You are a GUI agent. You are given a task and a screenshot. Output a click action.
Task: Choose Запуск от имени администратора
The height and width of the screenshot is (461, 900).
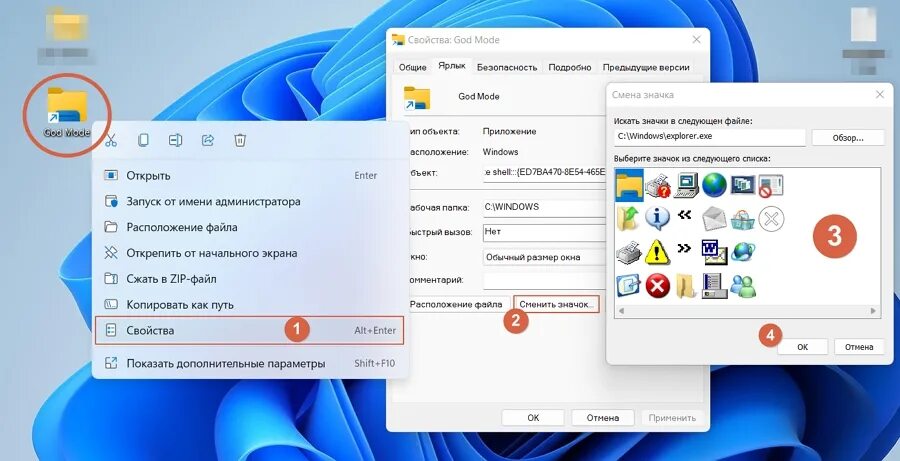pyautogui.click(x=250, y=202)
